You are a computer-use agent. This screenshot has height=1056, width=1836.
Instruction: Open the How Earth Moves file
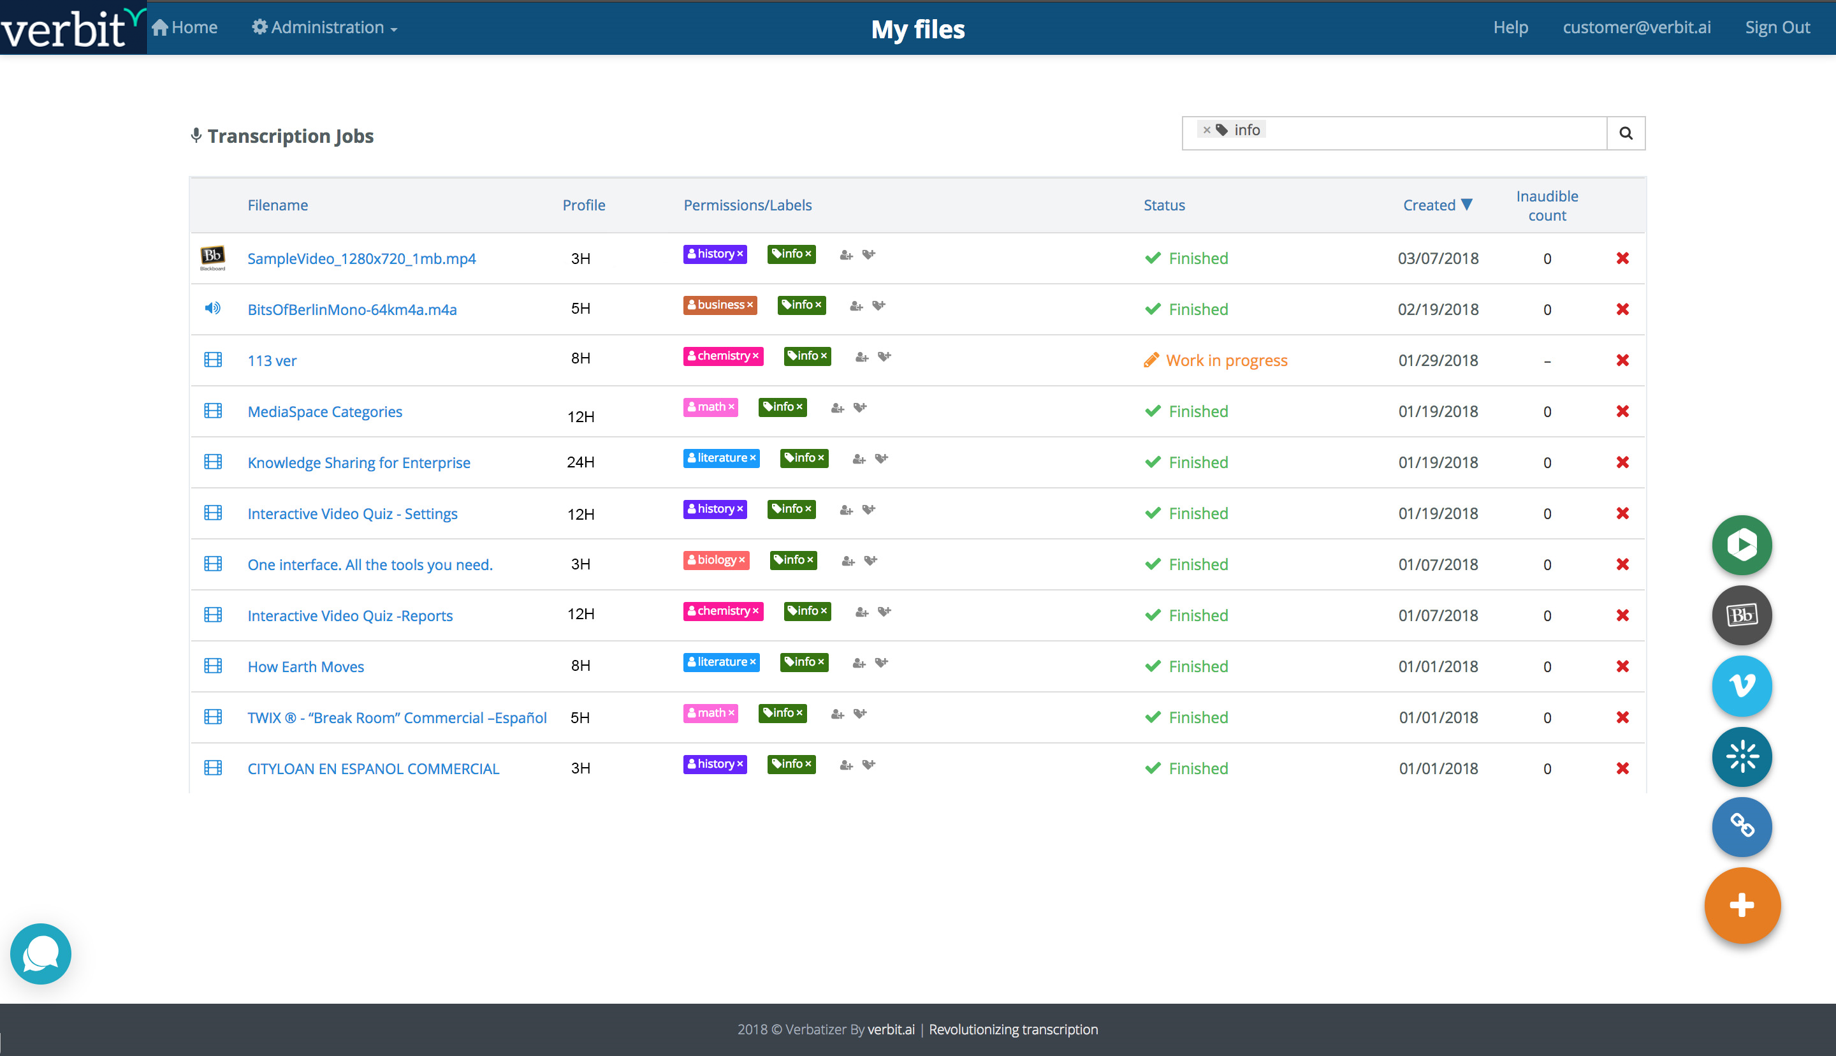click(x=306, y=667)
